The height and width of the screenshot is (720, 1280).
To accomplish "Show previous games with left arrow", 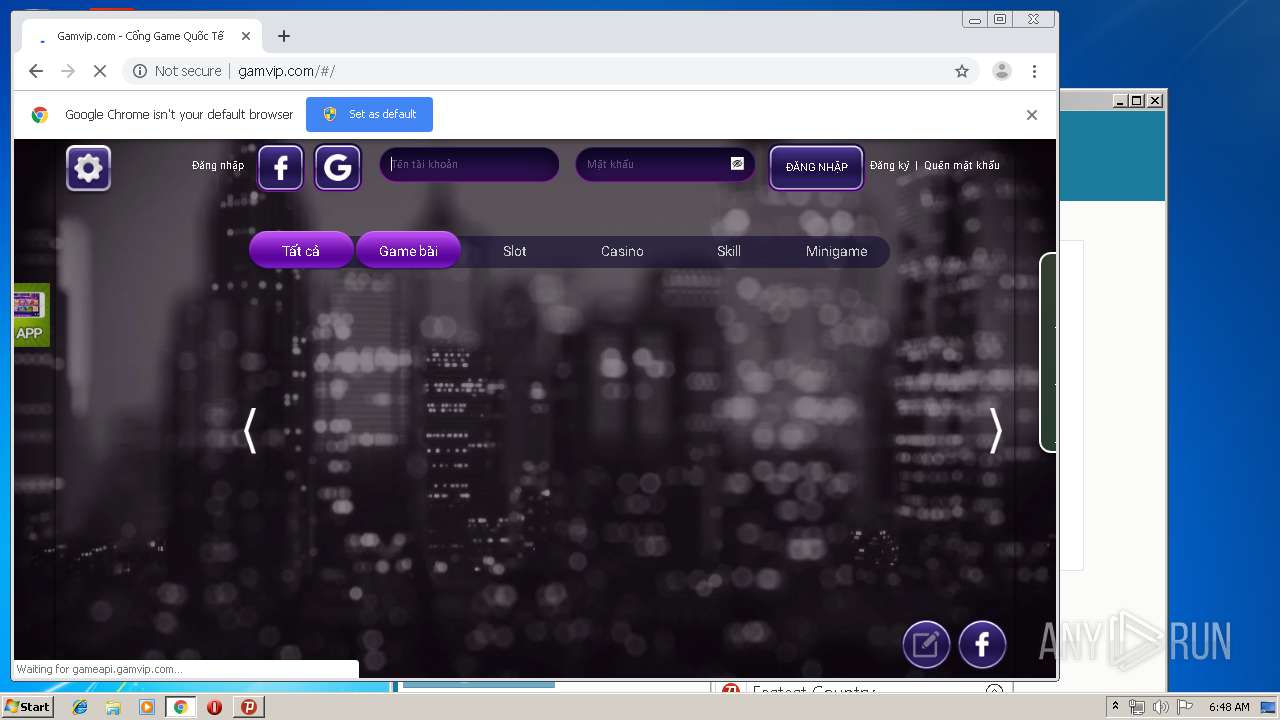I will coord(250,431).
